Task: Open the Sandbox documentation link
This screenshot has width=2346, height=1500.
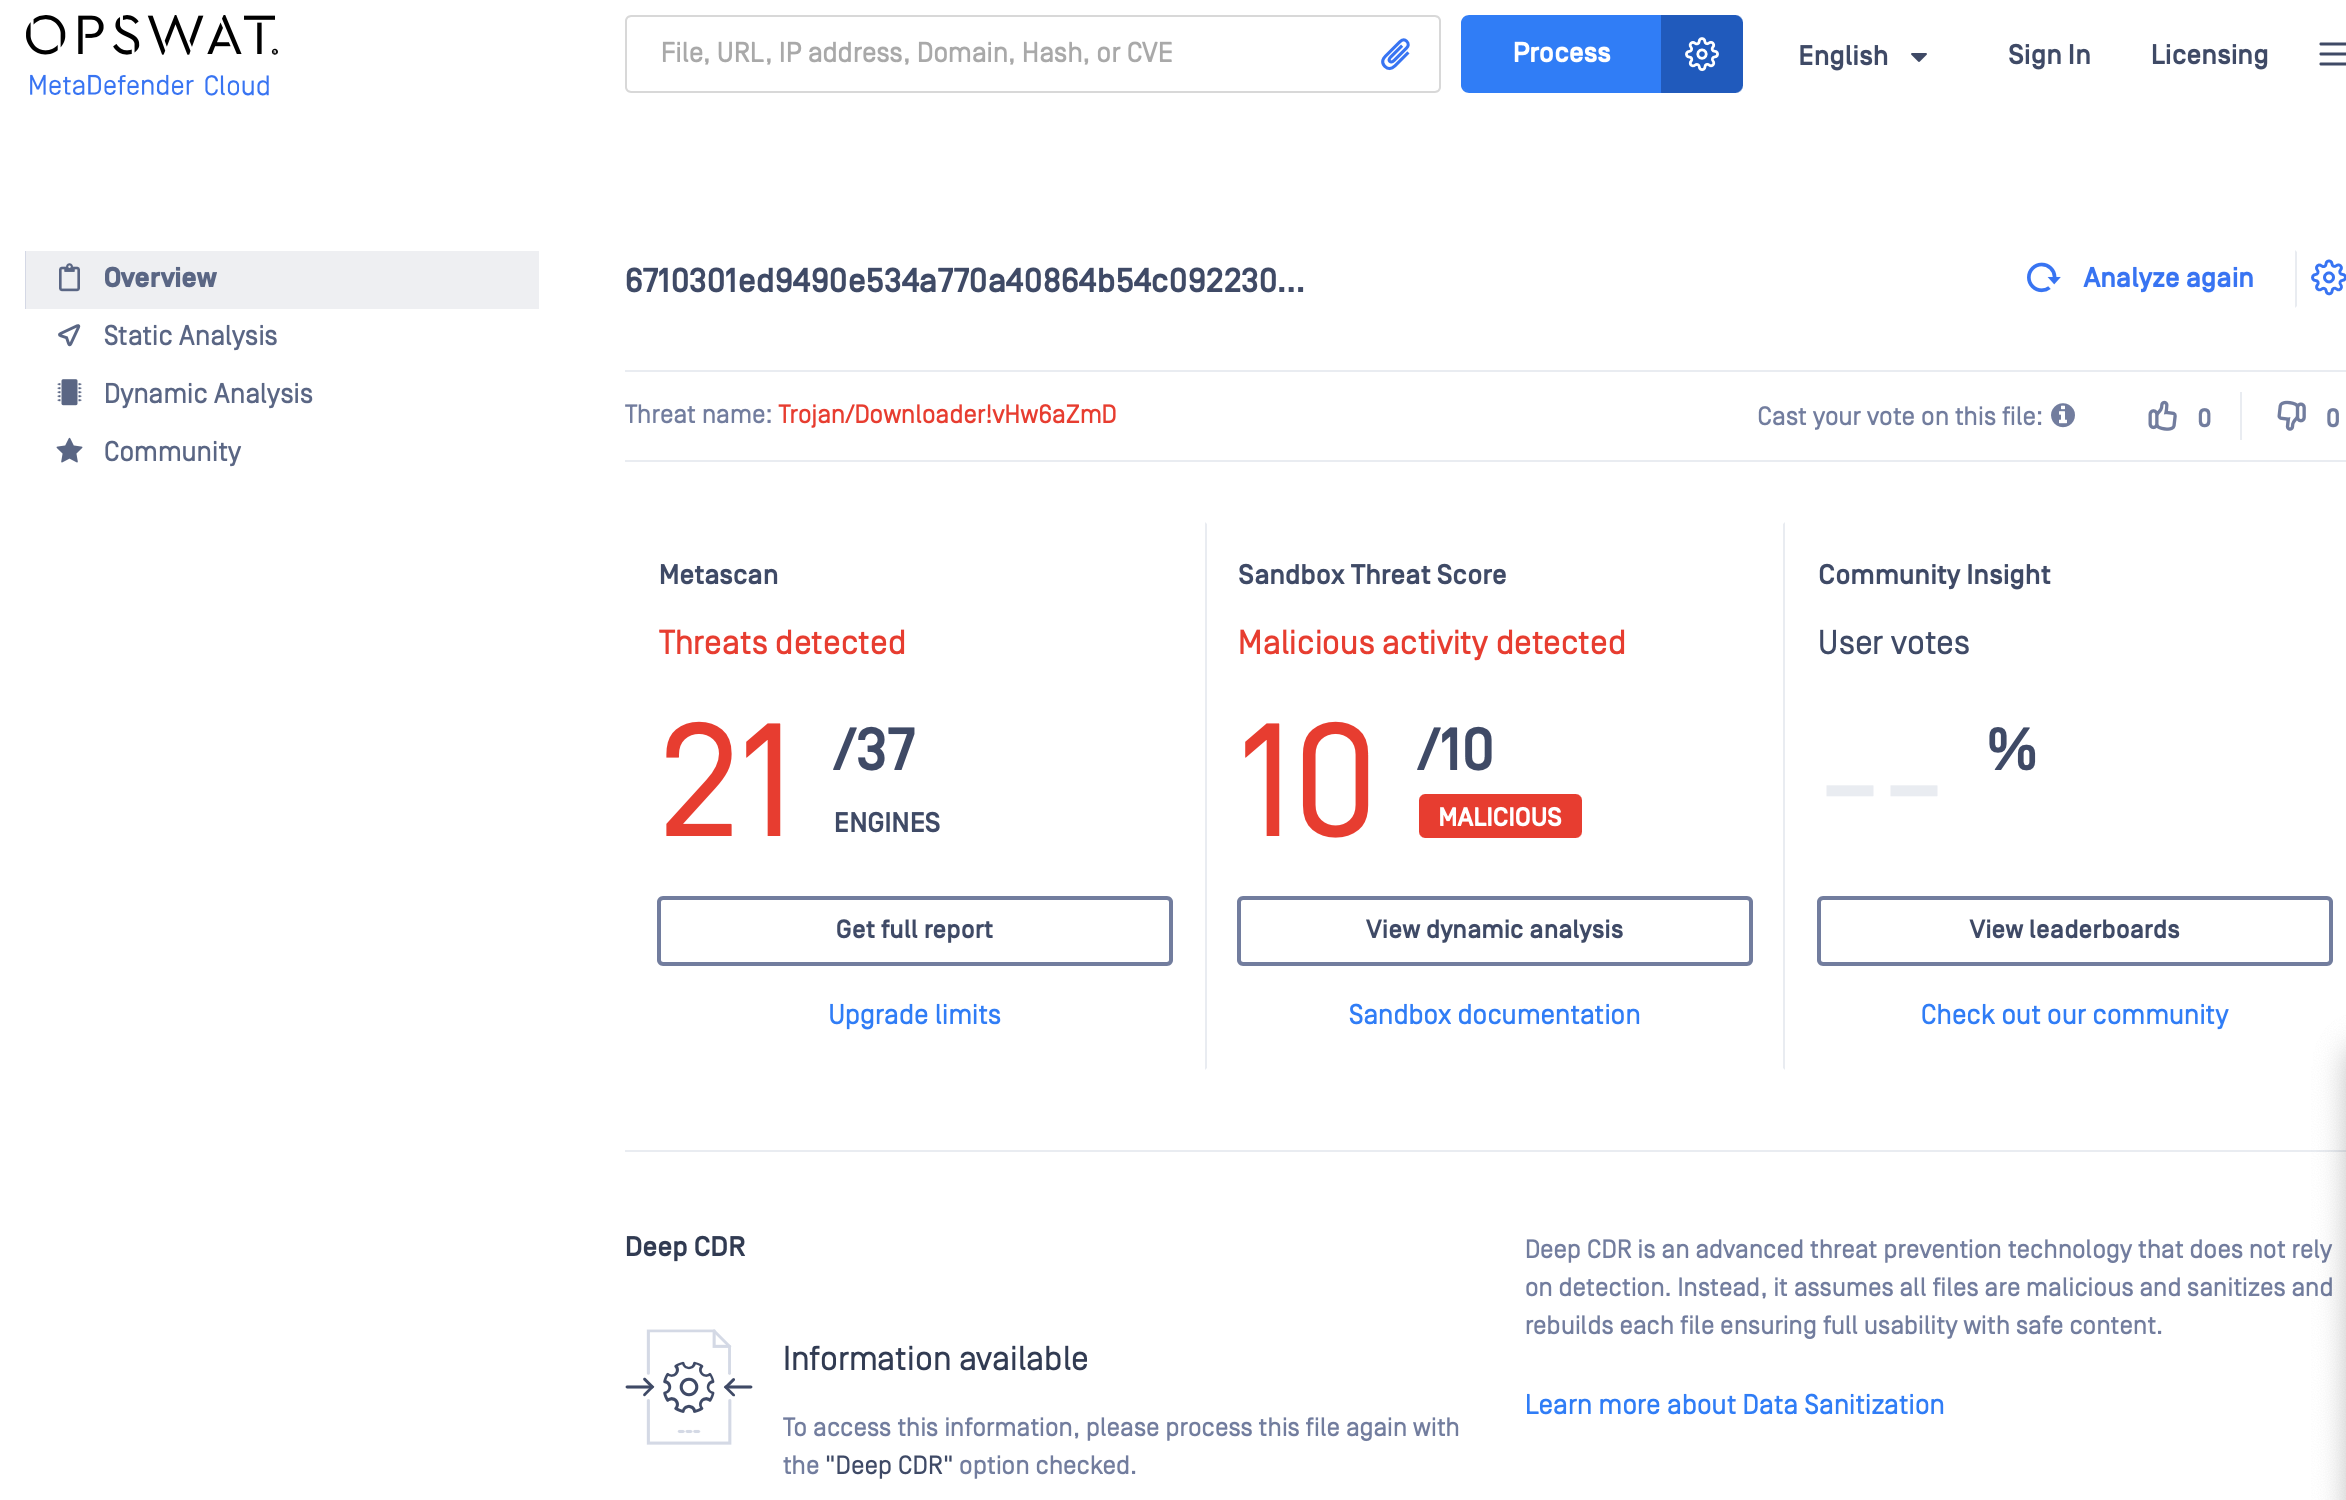Action: point(1494,1015)
